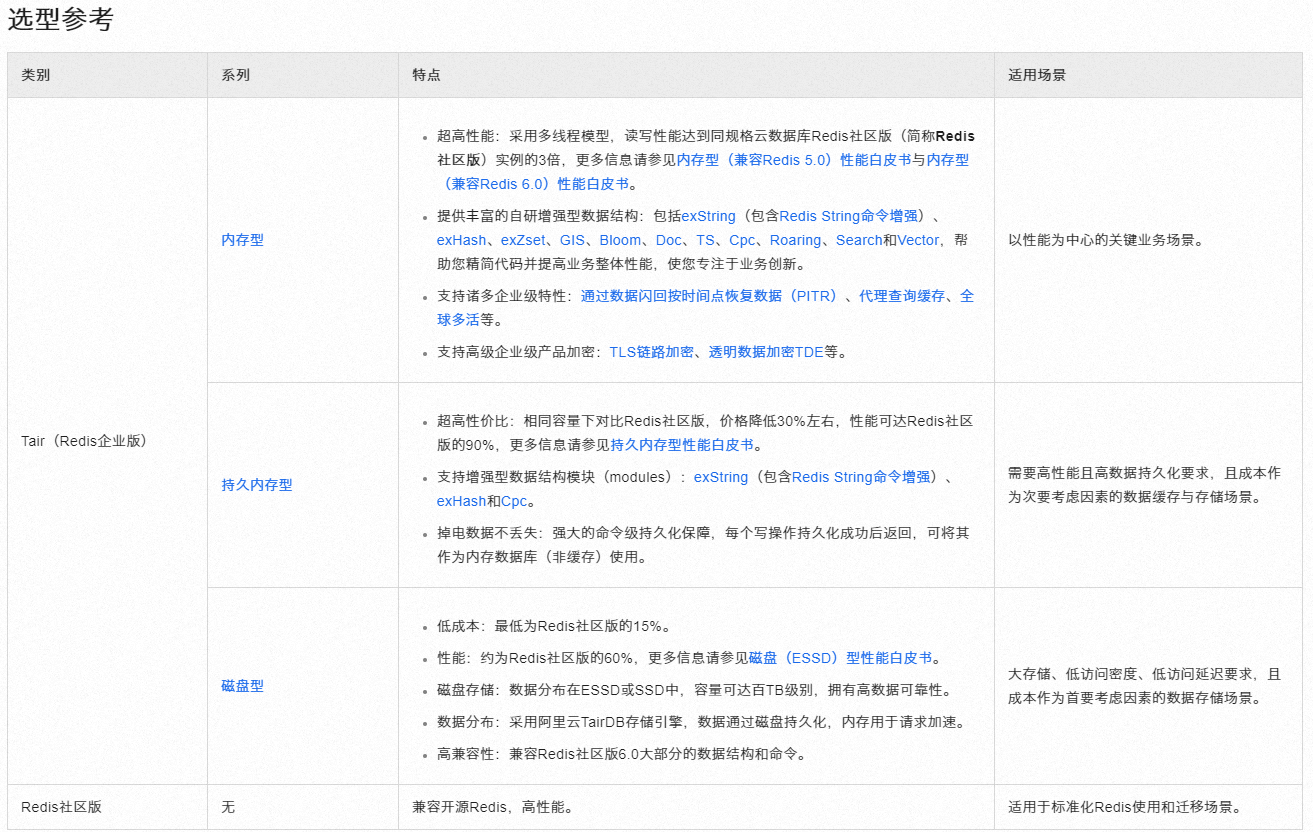
Task: Click the 高兼容性 bullet about Redis社区版6.0
Action: (622, 754)
